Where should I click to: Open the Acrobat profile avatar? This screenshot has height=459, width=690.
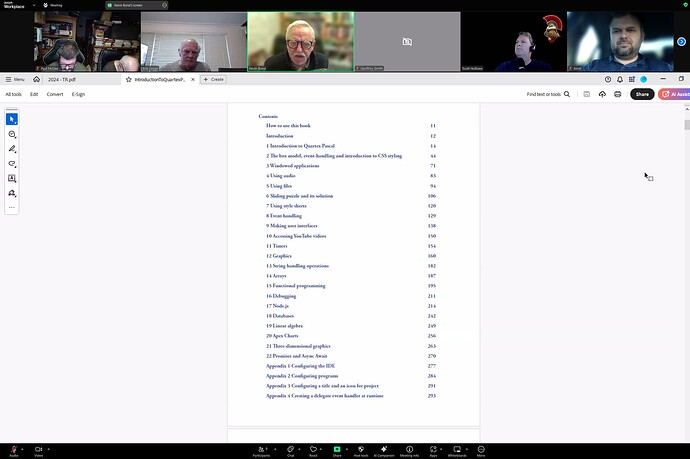click(x=643, y=80)
